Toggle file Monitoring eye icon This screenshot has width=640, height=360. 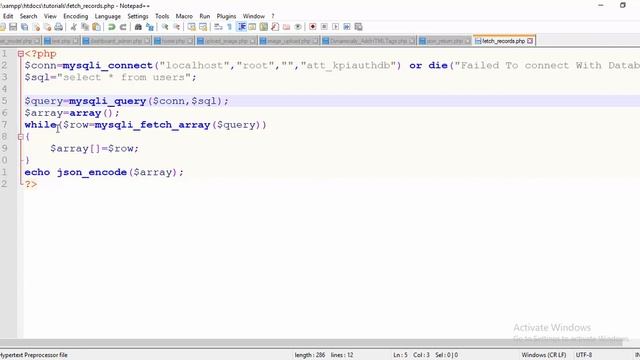pyautogui.click(x=298, y=27)
